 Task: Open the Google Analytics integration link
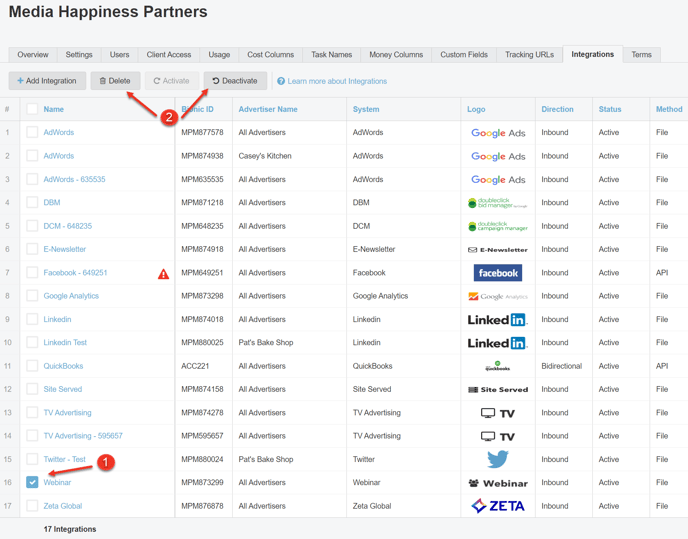[x=71, y=296]
